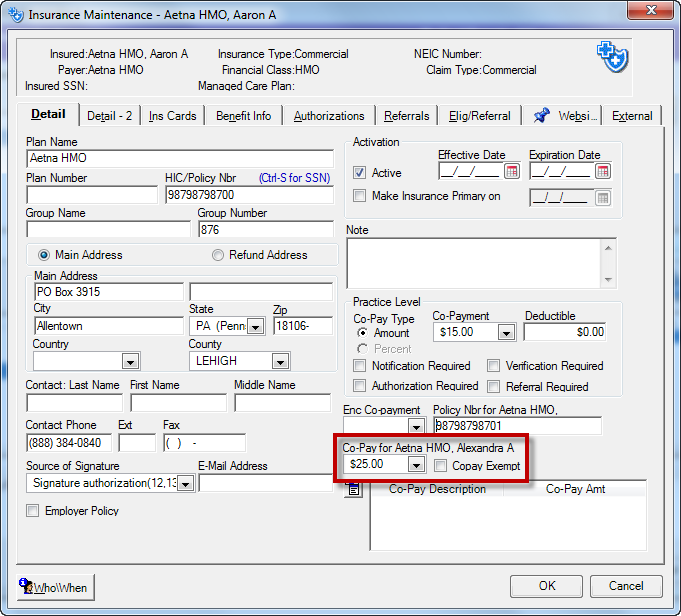This screenshot has width=681, height=616.
Task: Select Amount co-pay type radio button
Action: tap(362, 333)
